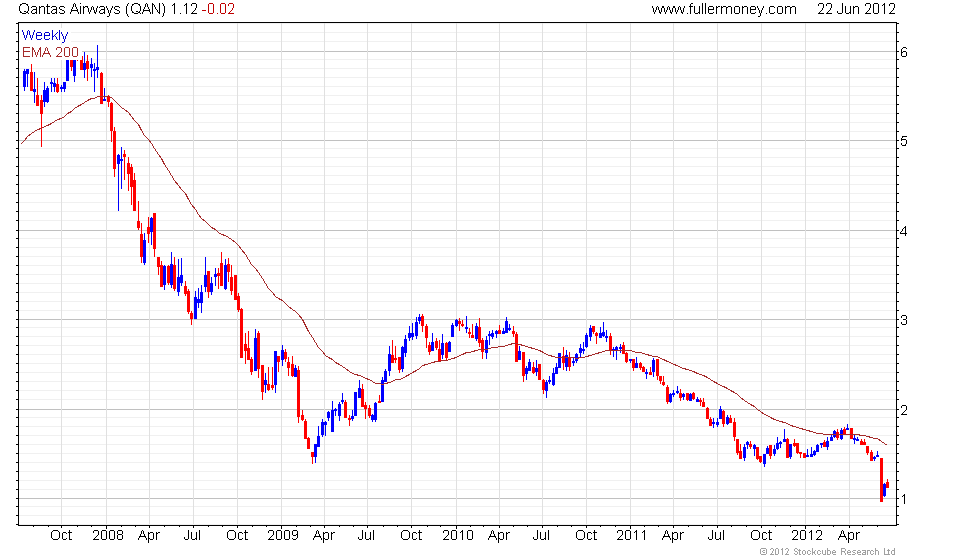Click the 2012 label on the time axis
This screenshot has width=980, height=560.
click(x=807, y=536)
